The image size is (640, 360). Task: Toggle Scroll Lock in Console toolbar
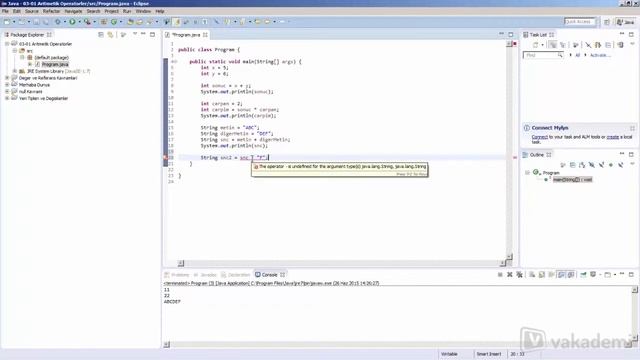(542, 275)
